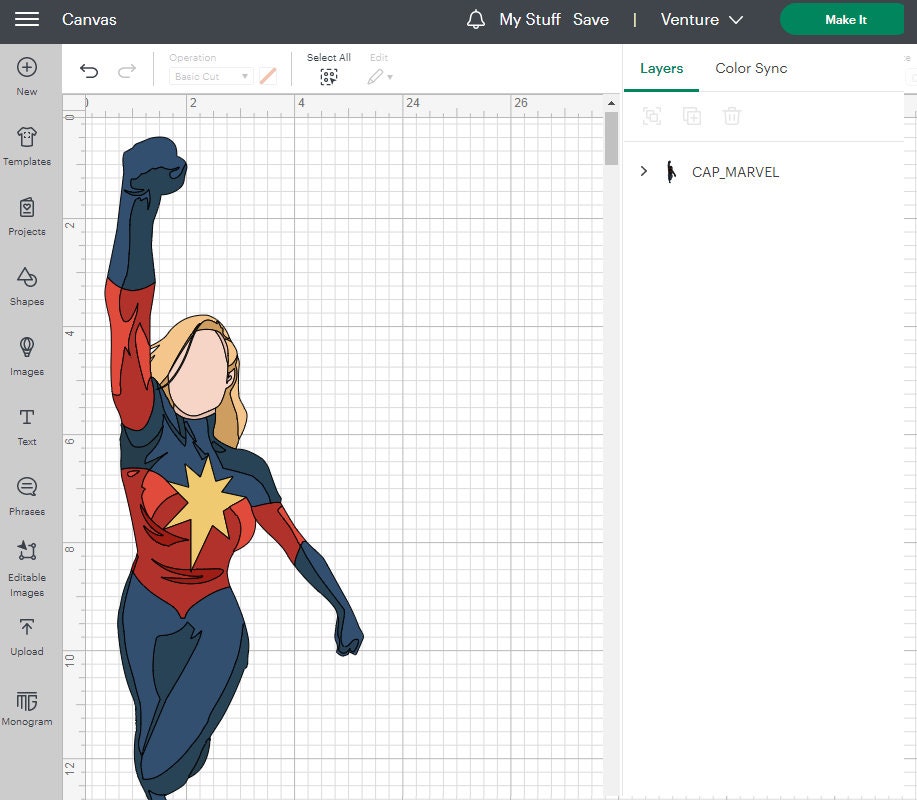Open the hamburger menu

coord(29,19)
